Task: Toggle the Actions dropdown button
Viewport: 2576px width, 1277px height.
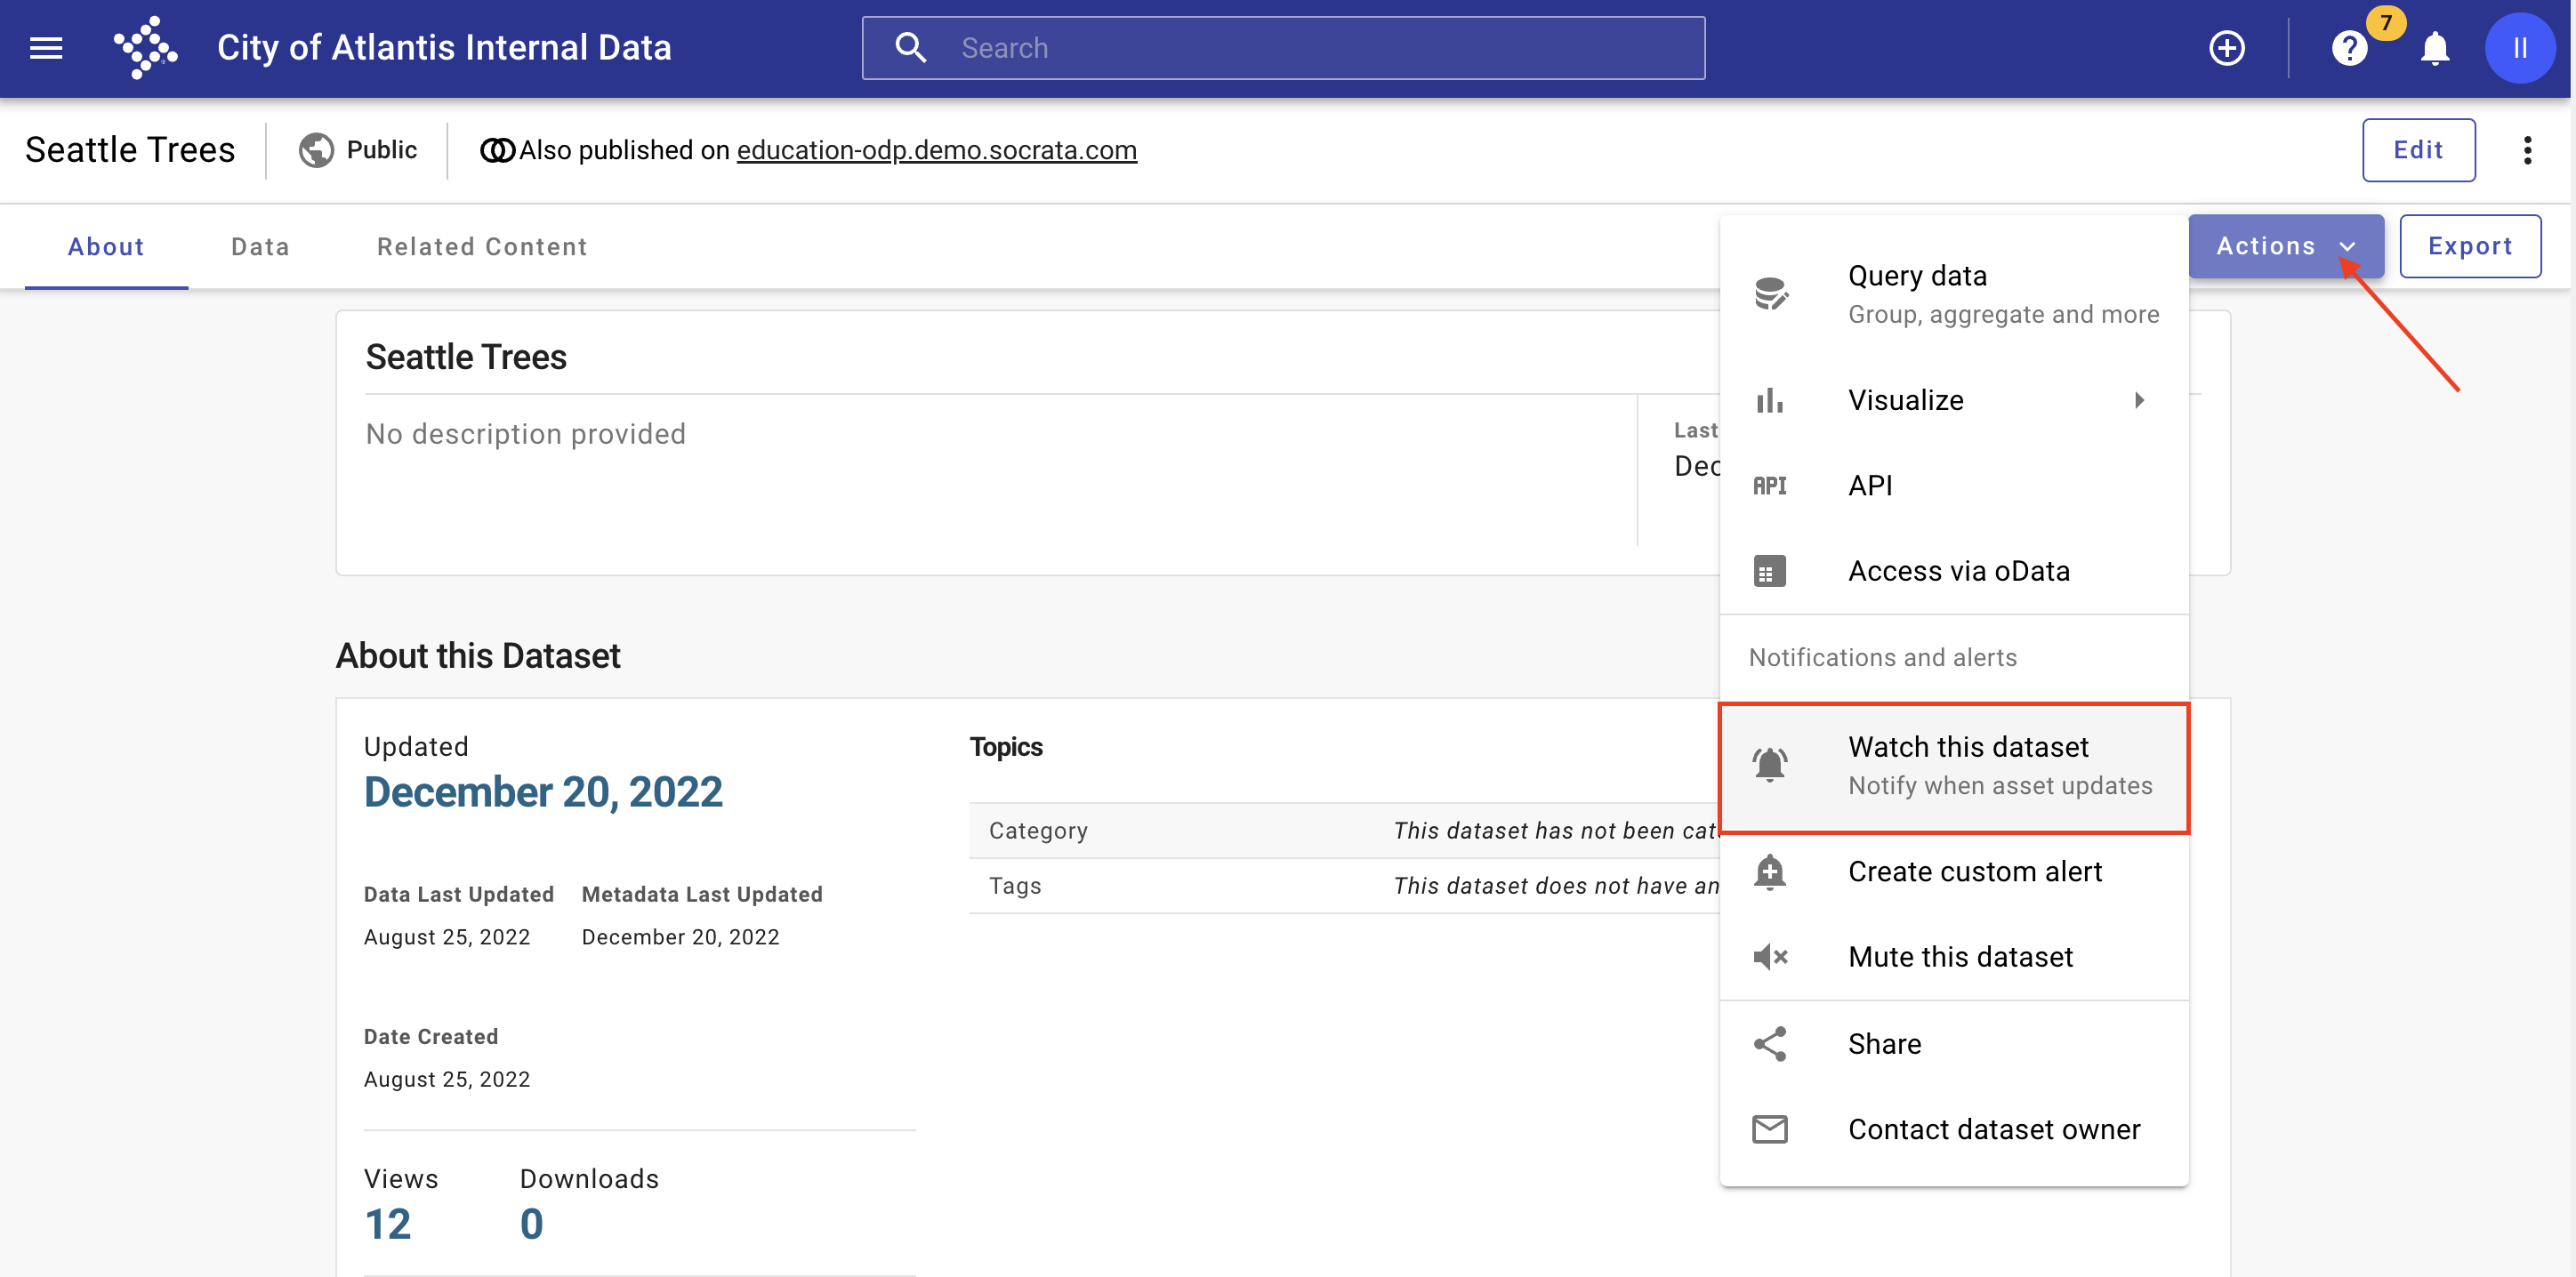Action: click(2285, 246)
